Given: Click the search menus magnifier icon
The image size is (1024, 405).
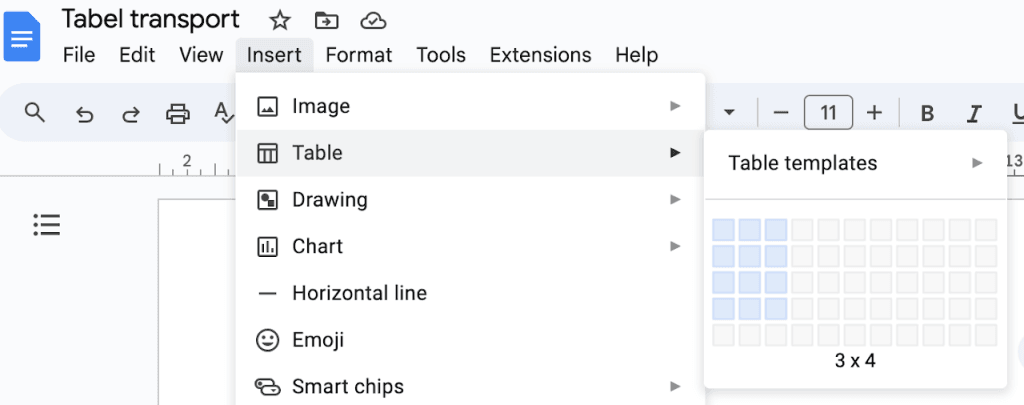Looking at the screenshot, I should [35, 113].
